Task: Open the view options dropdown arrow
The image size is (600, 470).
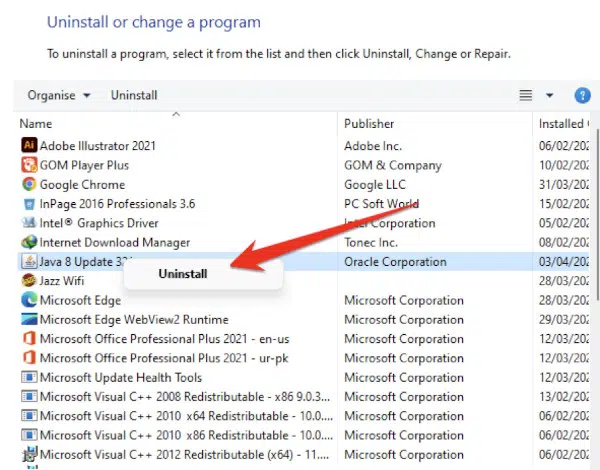Action: coord(549,95)
